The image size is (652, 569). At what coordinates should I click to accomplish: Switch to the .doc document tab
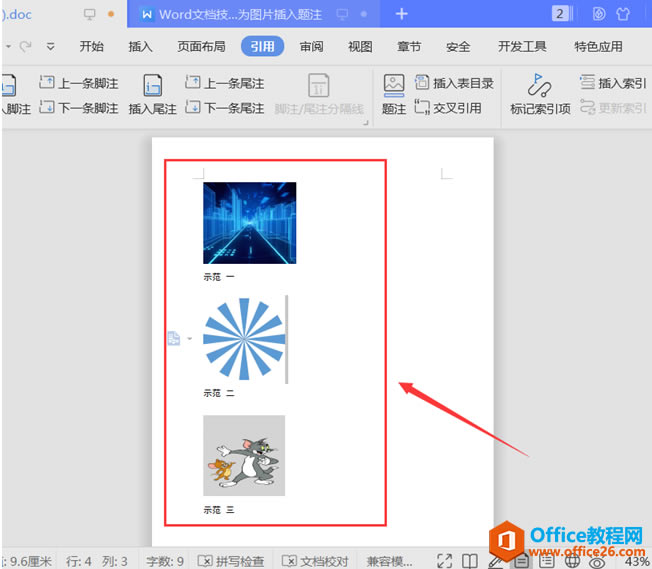62,14
